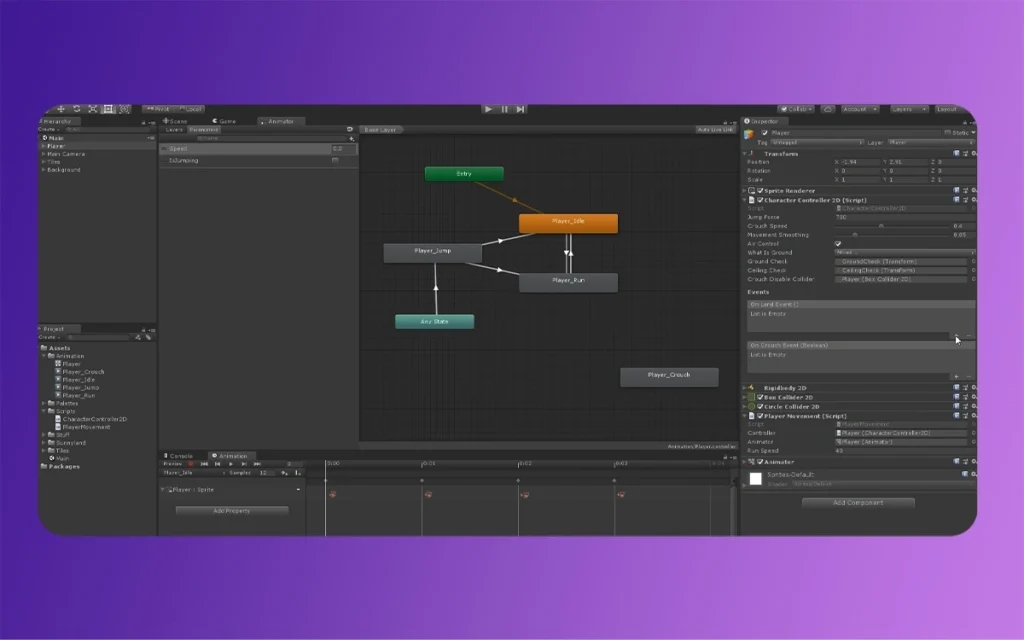Select the Player_Idle state in the Animator
Viewport: 1024px width, 640px height.
click(x=568, y=222)
